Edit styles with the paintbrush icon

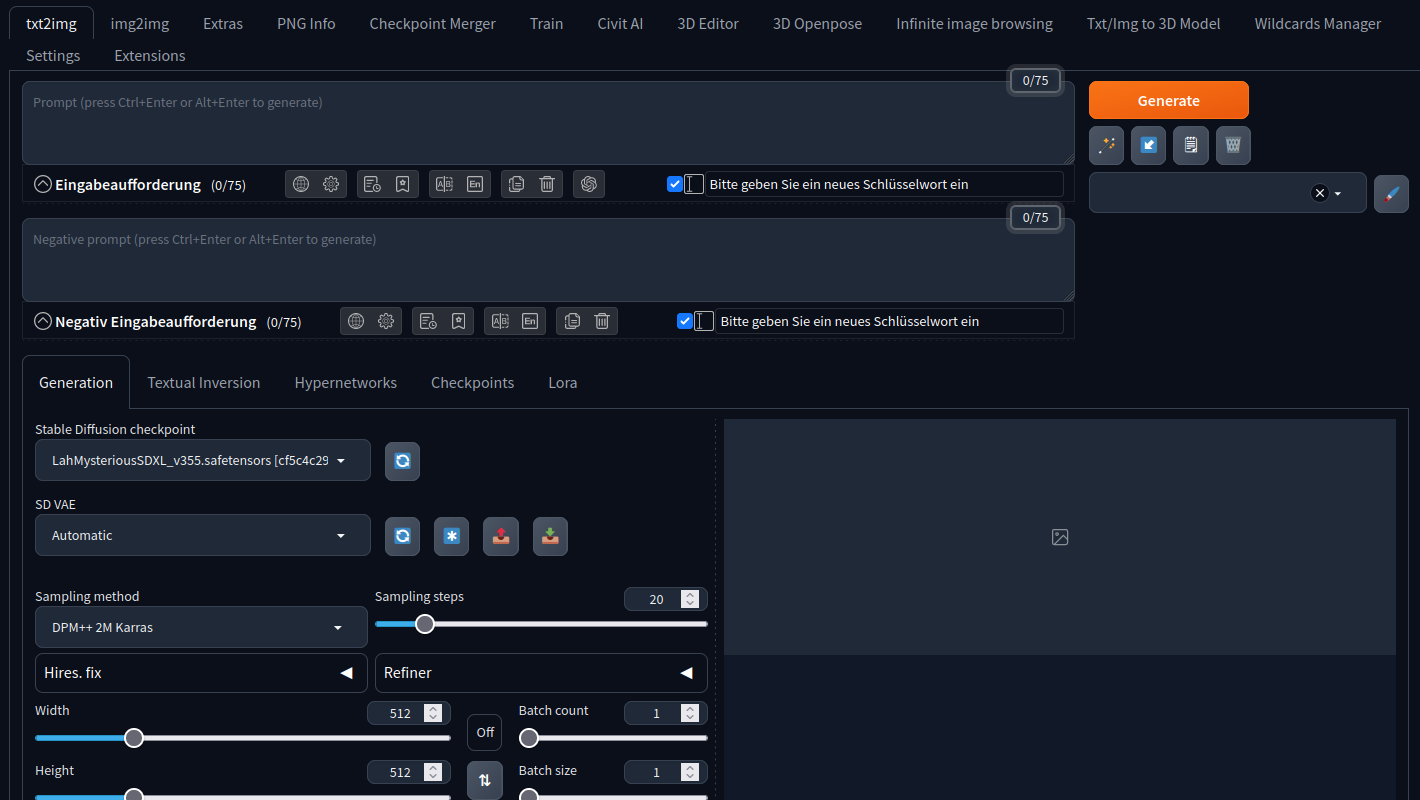(1391, 193)
